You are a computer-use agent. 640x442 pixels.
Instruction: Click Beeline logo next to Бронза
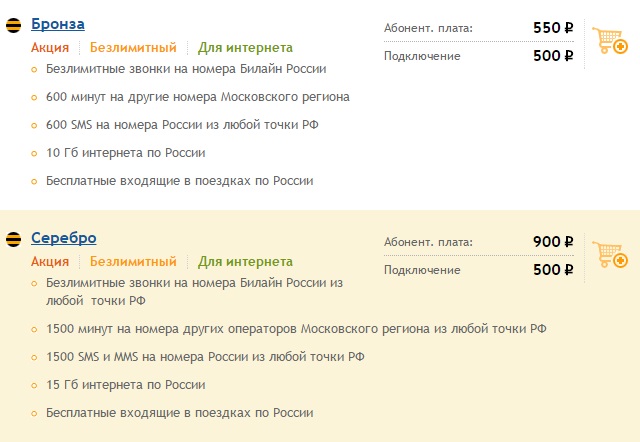click(x=13, y=25)
